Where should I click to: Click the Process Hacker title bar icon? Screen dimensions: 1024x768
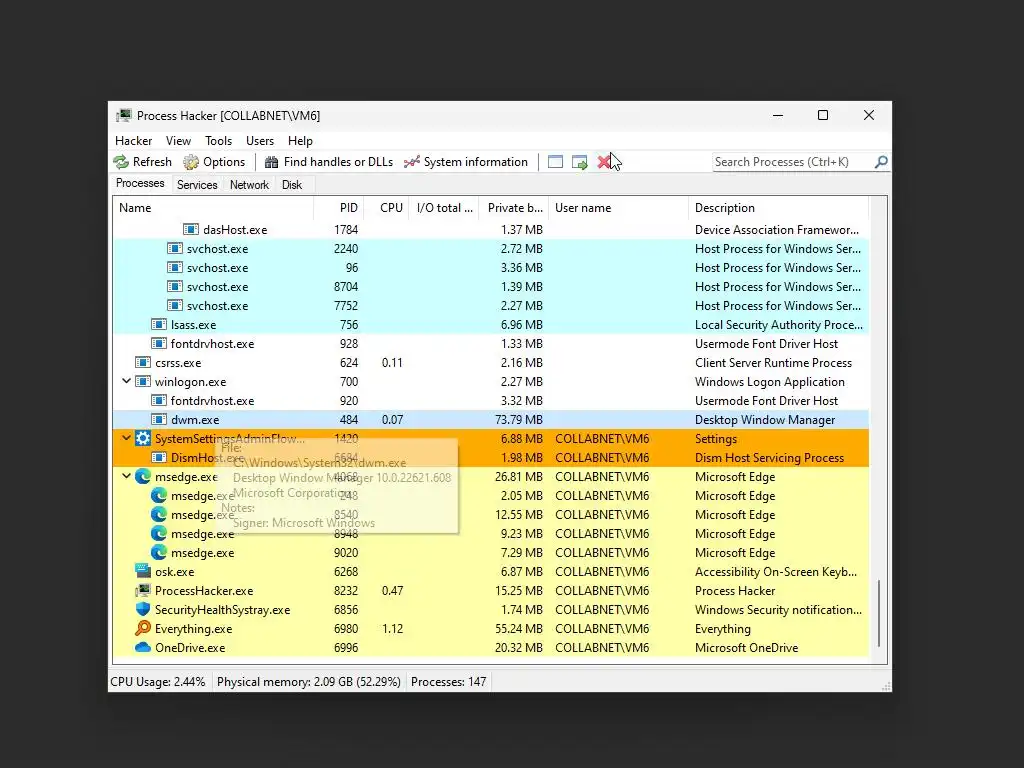(123, 116)
